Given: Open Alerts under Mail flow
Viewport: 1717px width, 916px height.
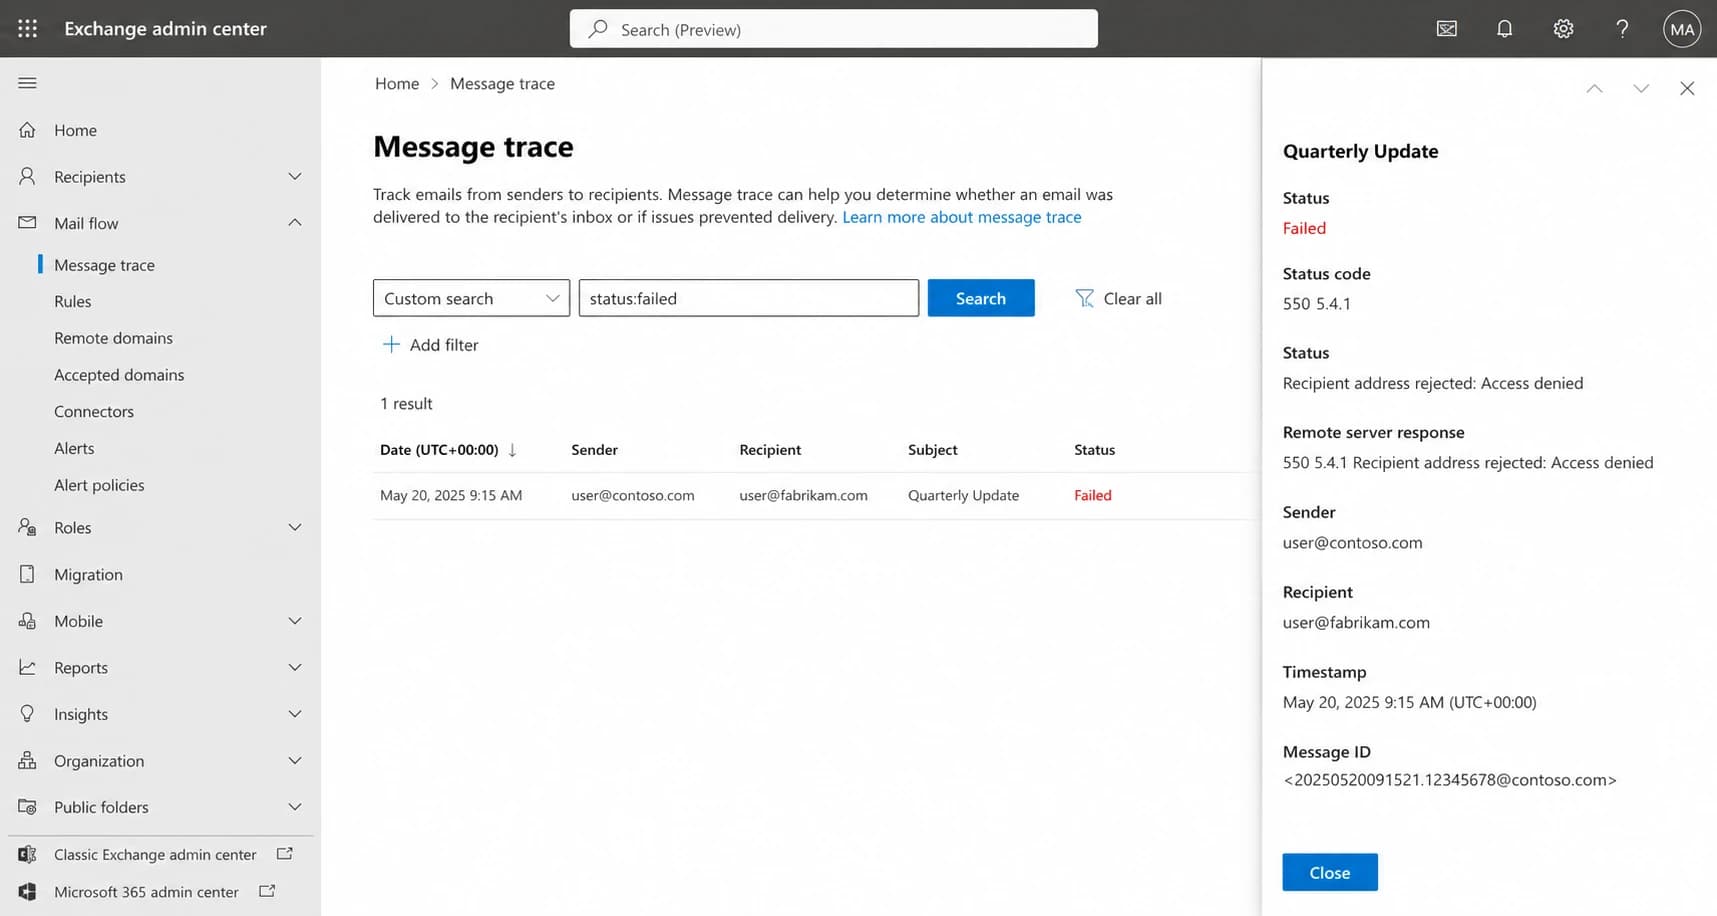Looking at the screenshot, I should [x=74, y=448].
